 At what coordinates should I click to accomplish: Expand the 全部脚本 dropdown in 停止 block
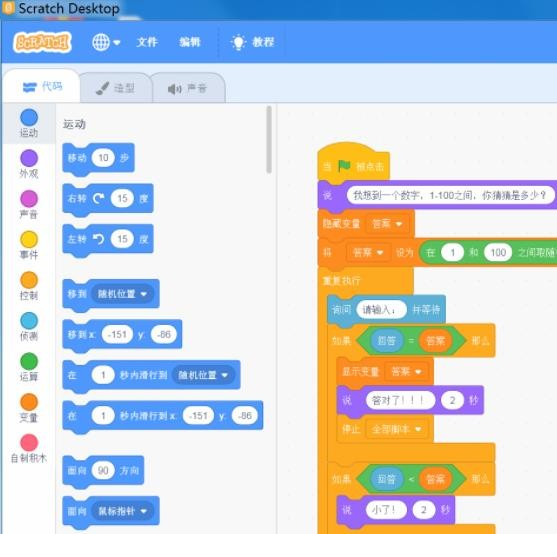click(x=396, y=429)
